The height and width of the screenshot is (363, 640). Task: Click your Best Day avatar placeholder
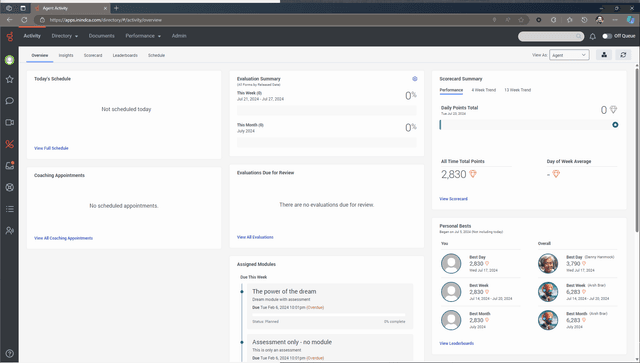pos(451,264)
